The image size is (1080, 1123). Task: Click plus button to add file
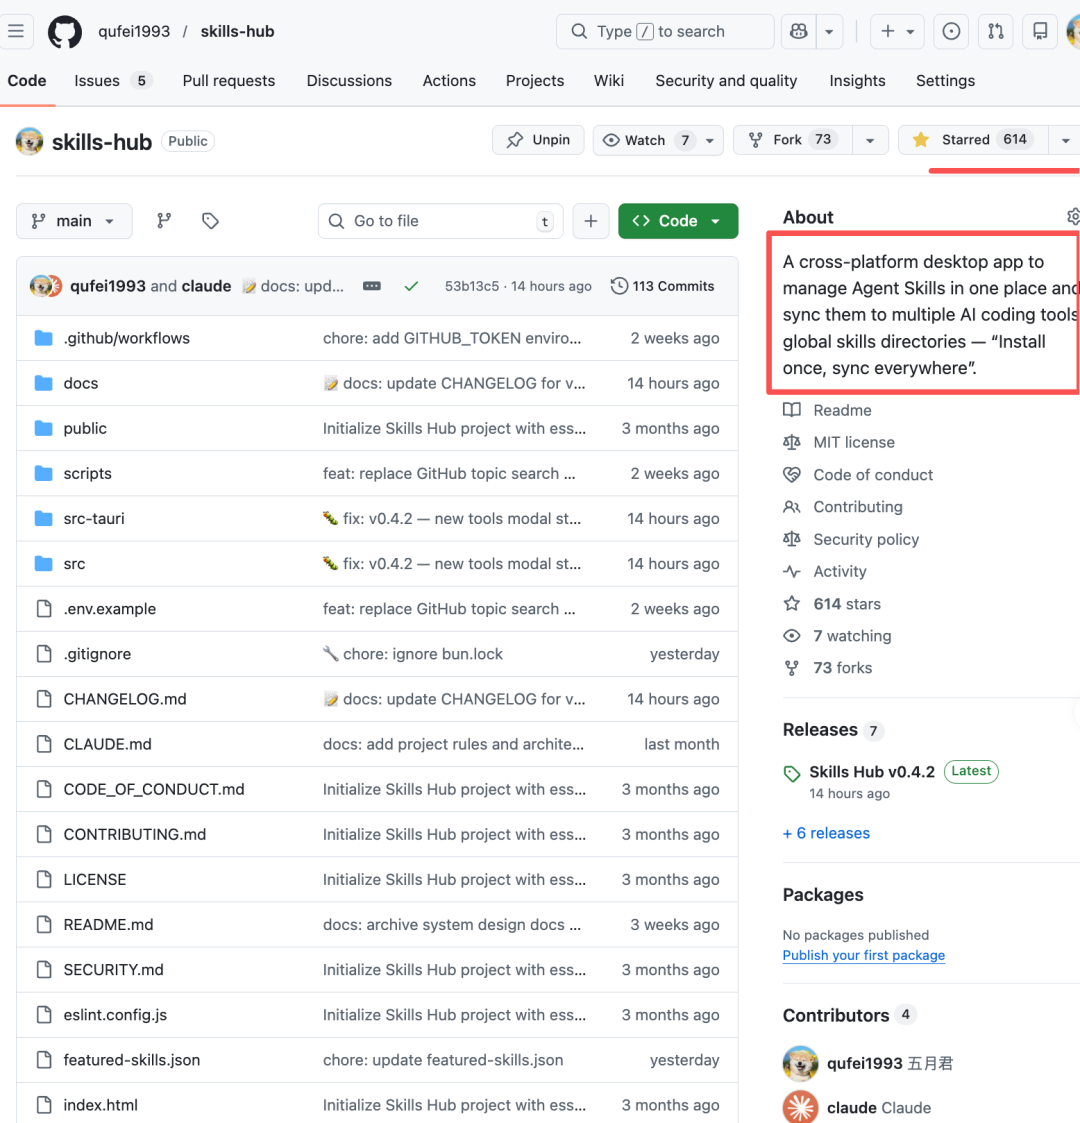click(591, 221)
